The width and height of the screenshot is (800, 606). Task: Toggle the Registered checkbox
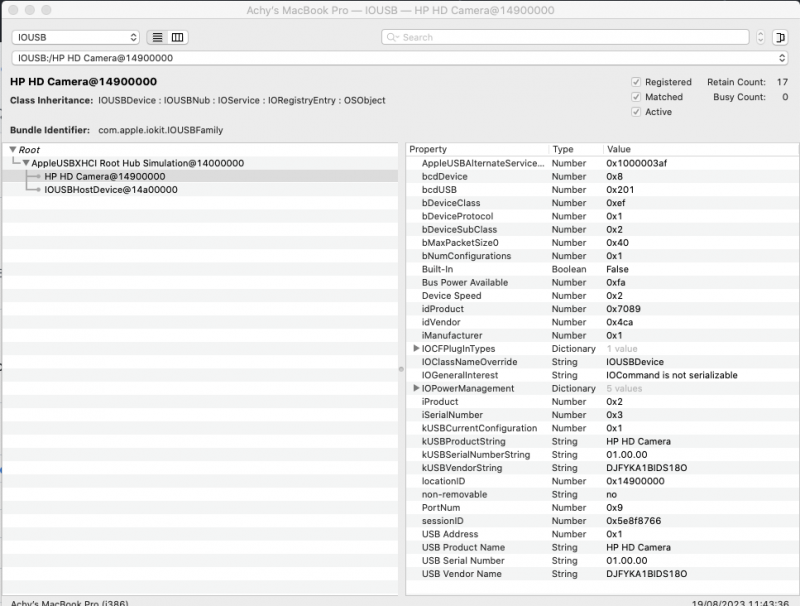pos(636,82)
